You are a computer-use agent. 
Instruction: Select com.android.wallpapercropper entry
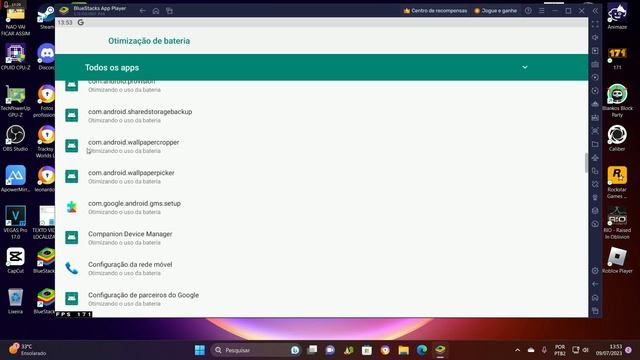coord(322,146)
